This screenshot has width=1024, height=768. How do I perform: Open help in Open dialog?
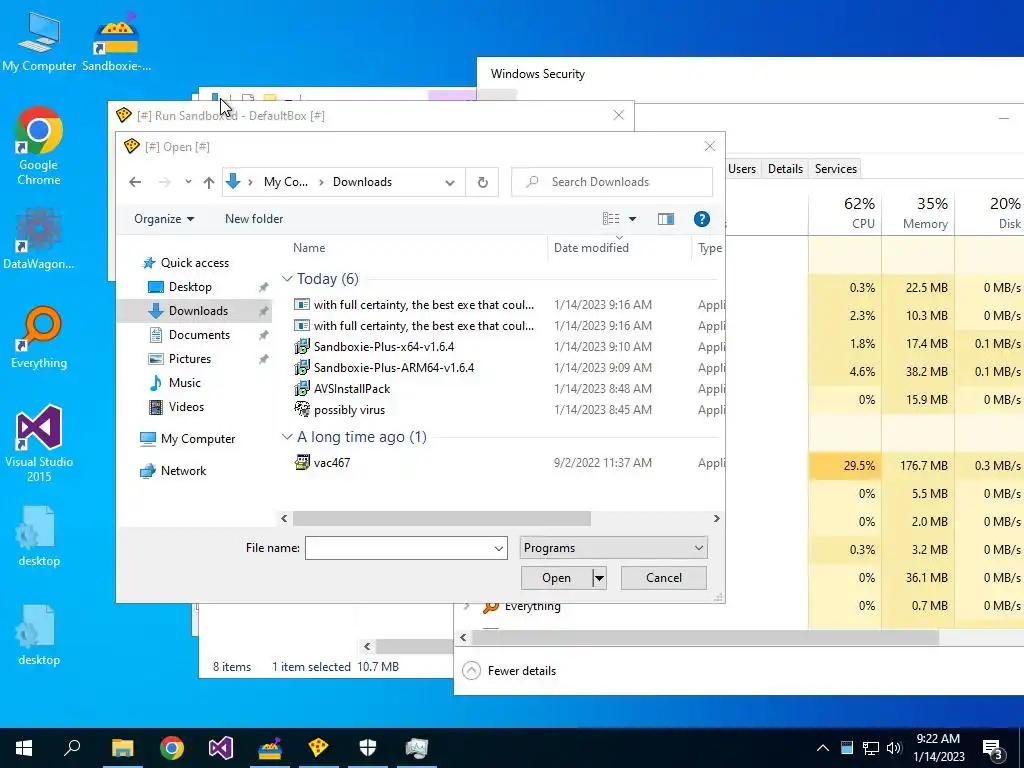pyautogui.click(x=701, y=219)
